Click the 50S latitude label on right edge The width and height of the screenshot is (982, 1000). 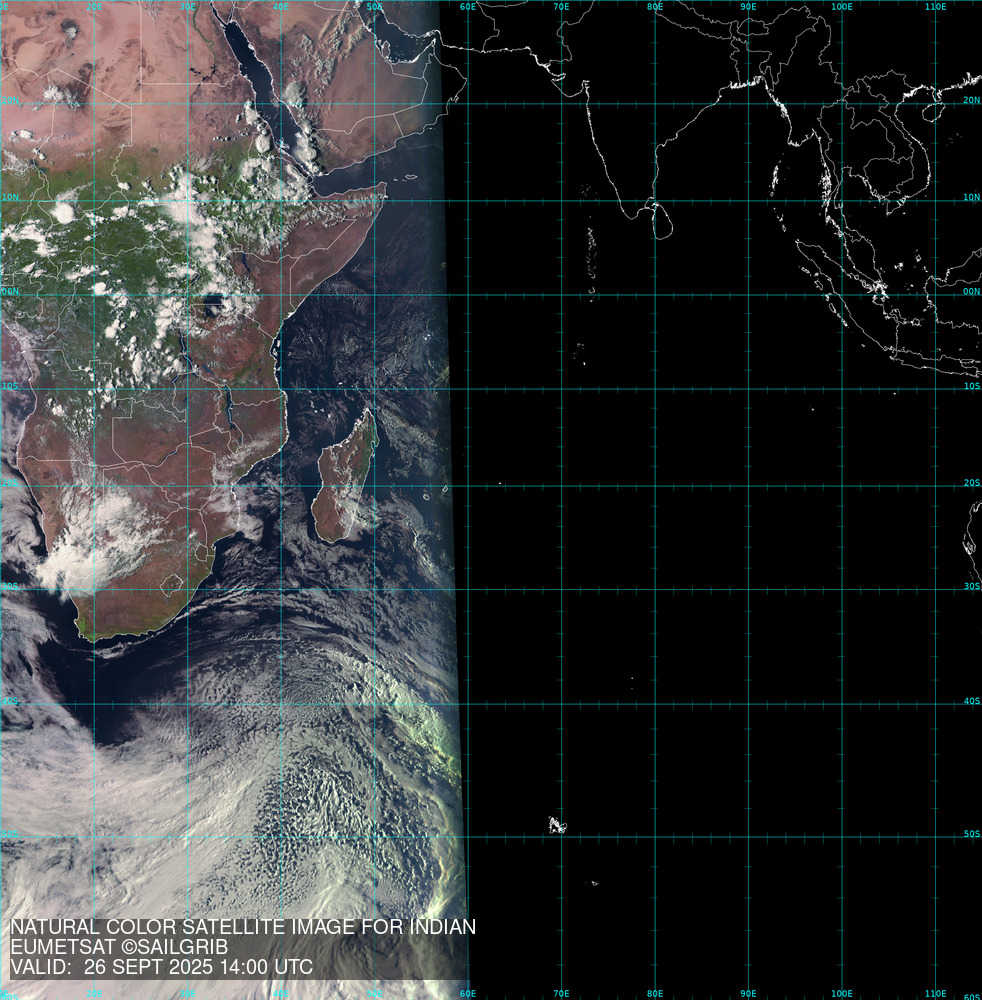[x=971, y=833]
